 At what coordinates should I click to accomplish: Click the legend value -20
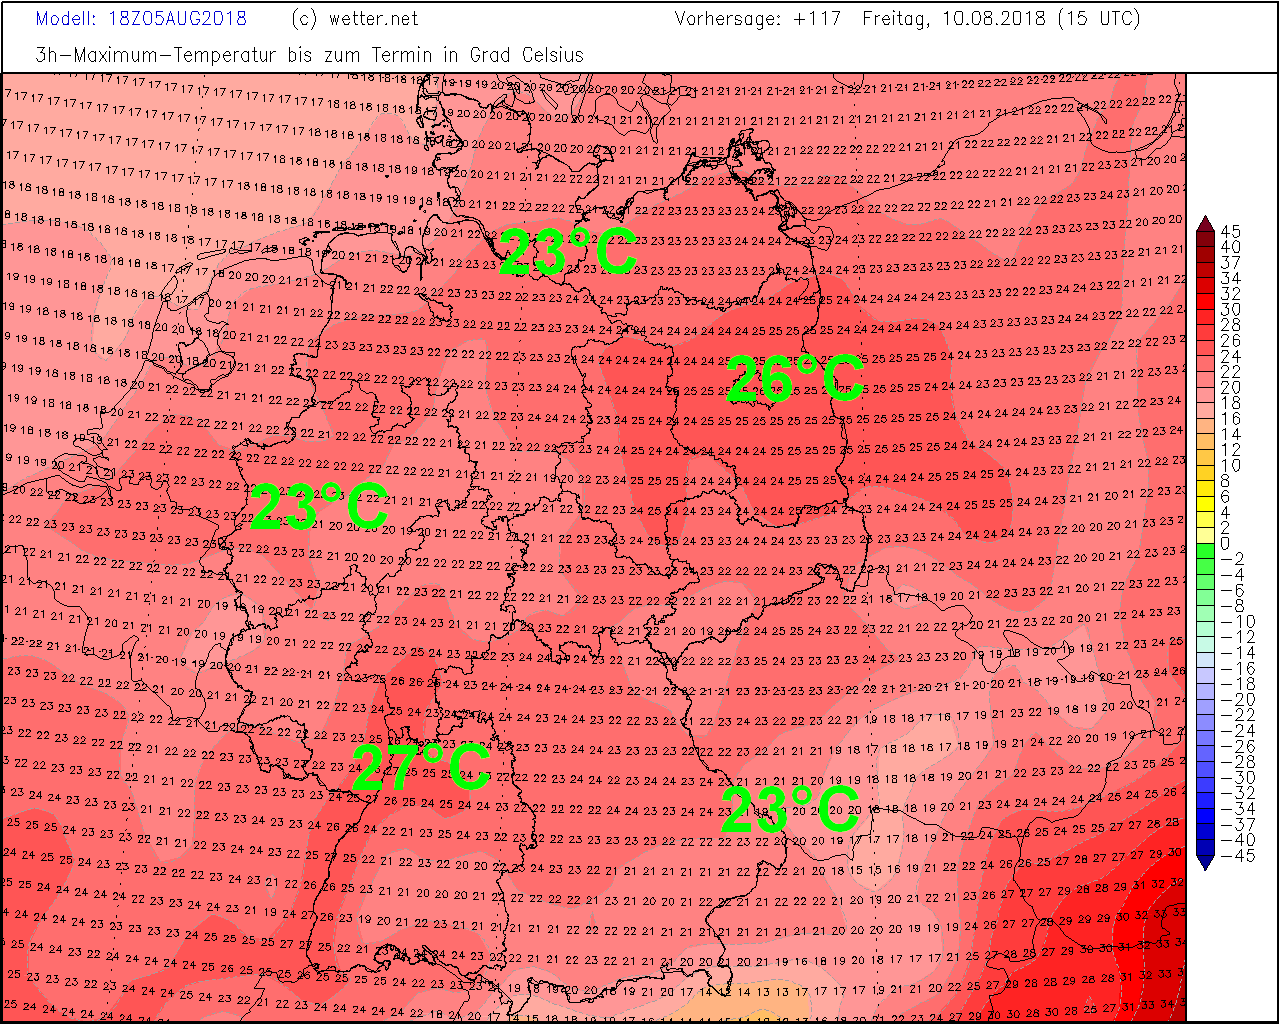click(1237, 700)
